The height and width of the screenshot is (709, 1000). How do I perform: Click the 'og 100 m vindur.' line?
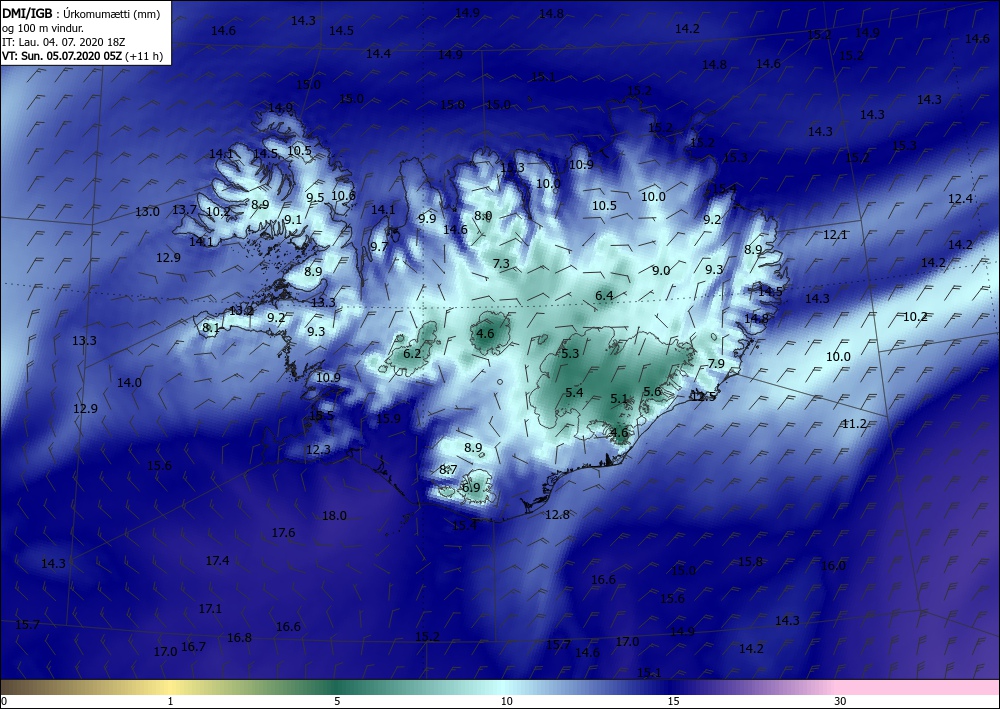[43, 28]
